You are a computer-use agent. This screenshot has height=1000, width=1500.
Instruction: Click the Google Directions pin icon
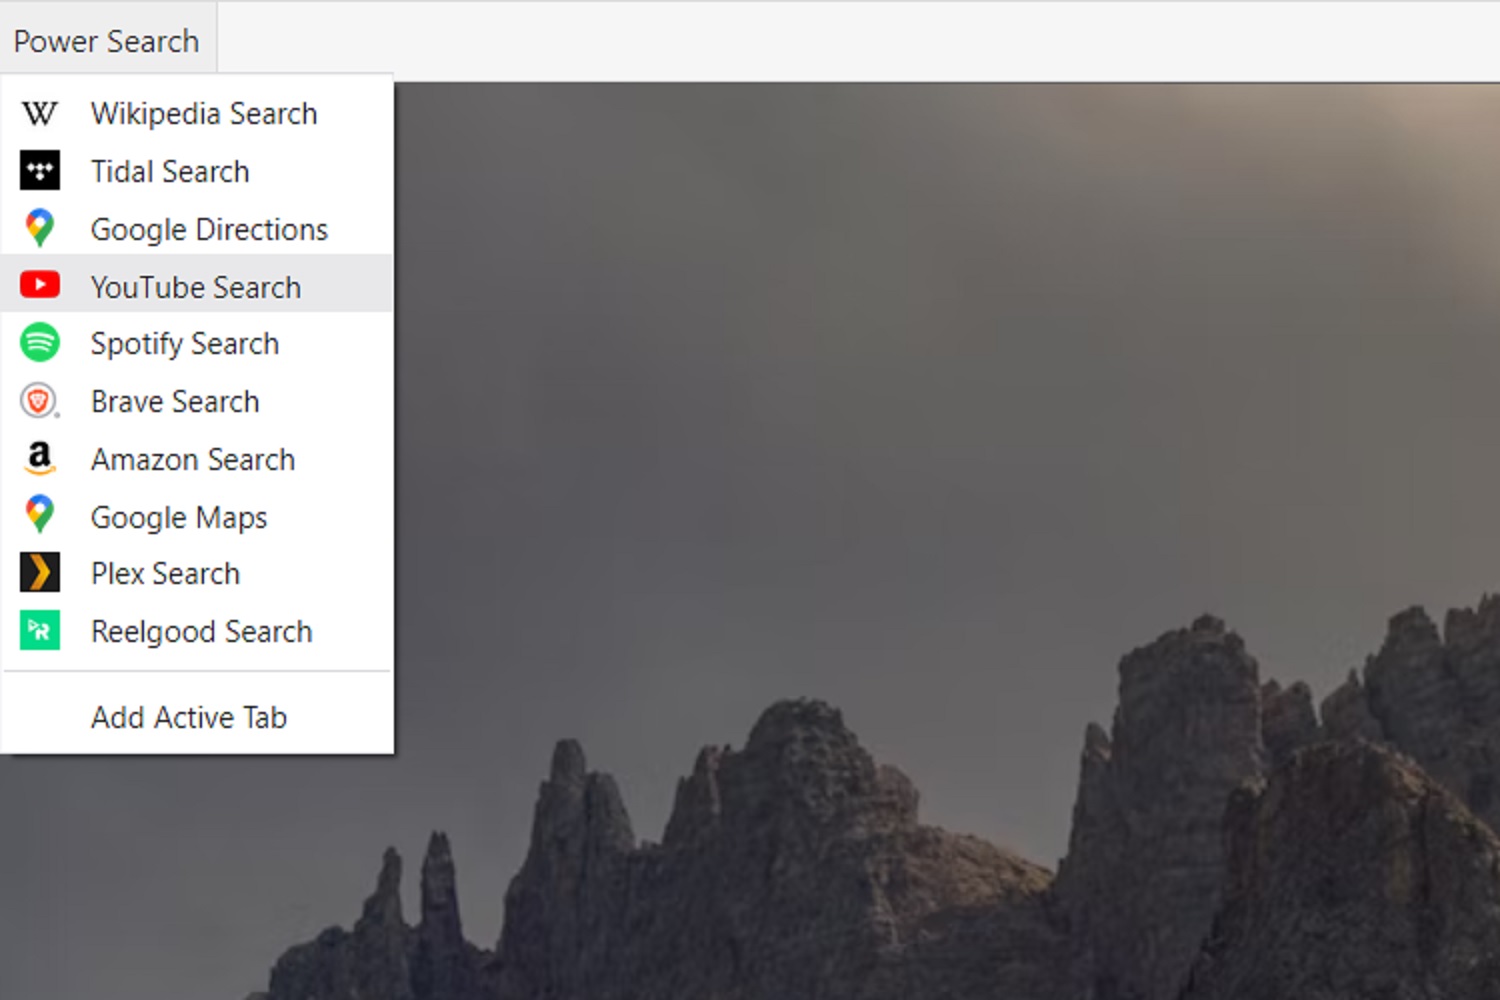[x=39, y=228]
